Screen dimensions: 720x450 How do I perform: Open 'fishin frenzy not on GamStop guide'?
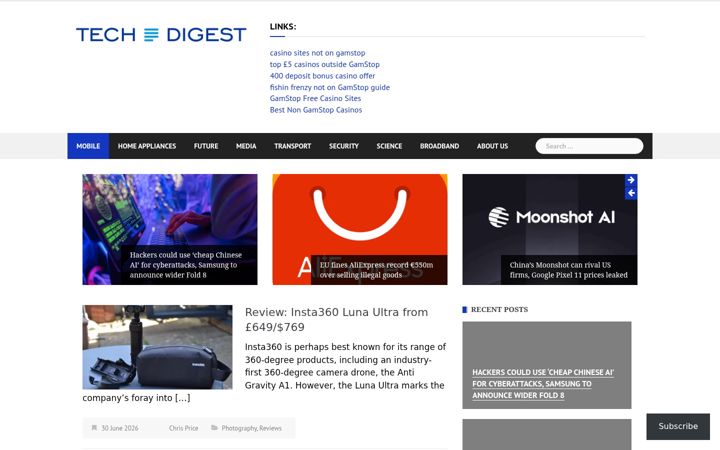[x=330, y=87]
